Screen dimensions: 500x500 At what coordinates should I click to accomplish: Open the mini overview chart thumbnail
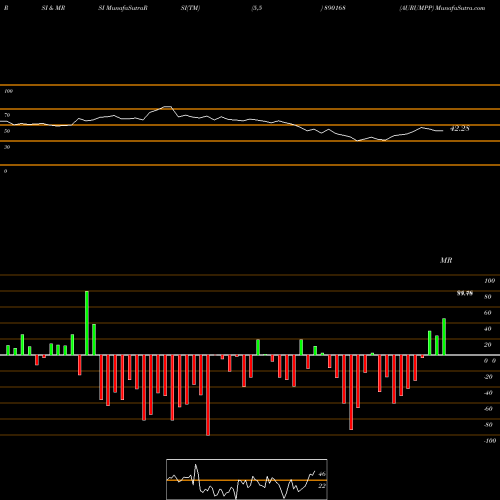tap(247, 479)
